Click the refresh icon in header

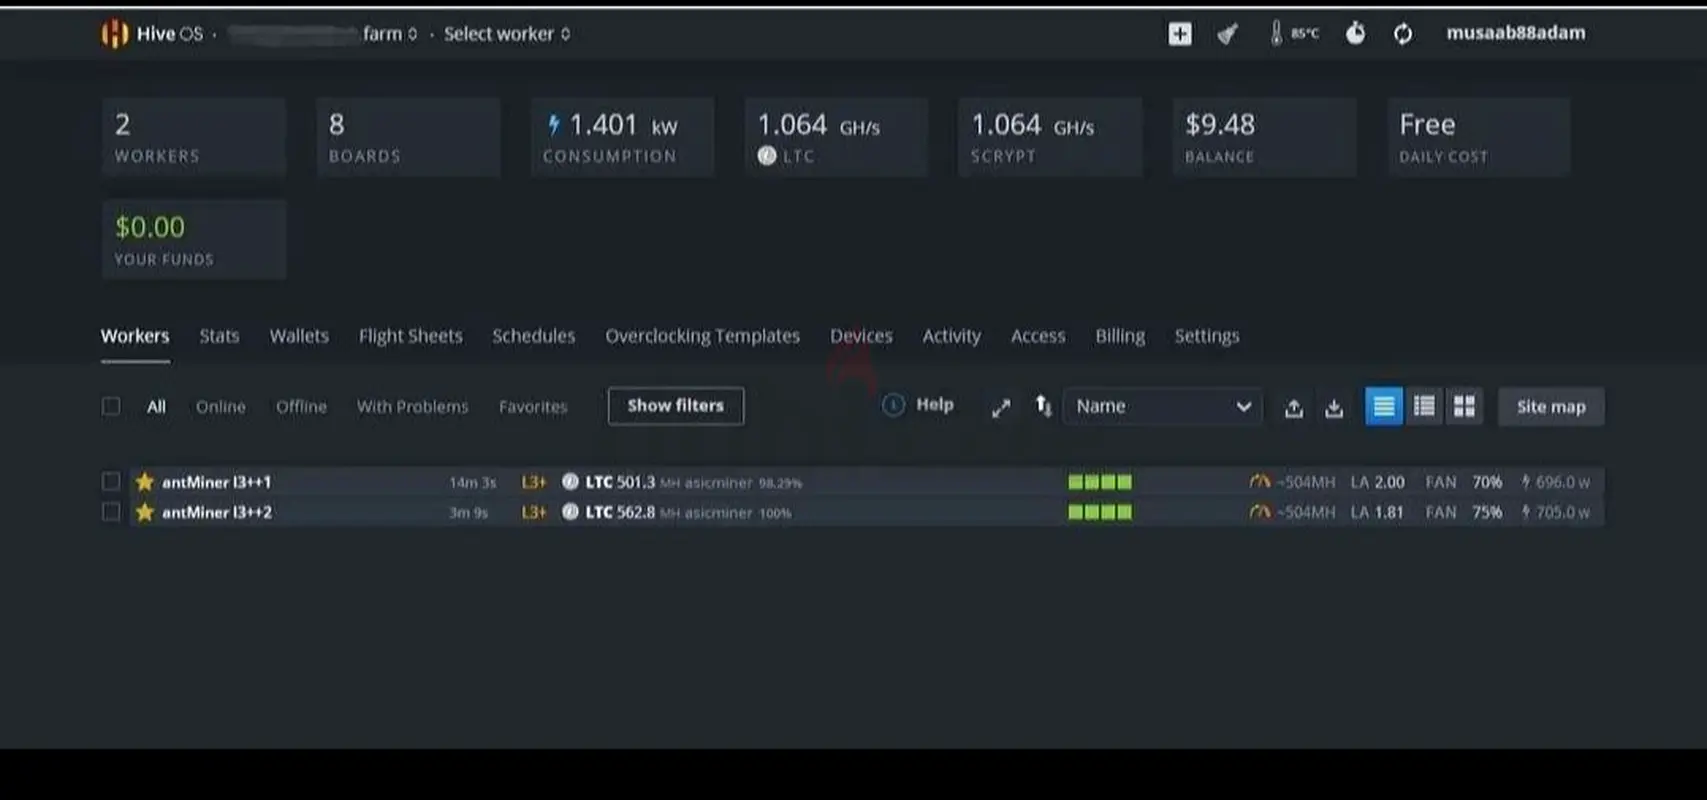pos(1403,34)
